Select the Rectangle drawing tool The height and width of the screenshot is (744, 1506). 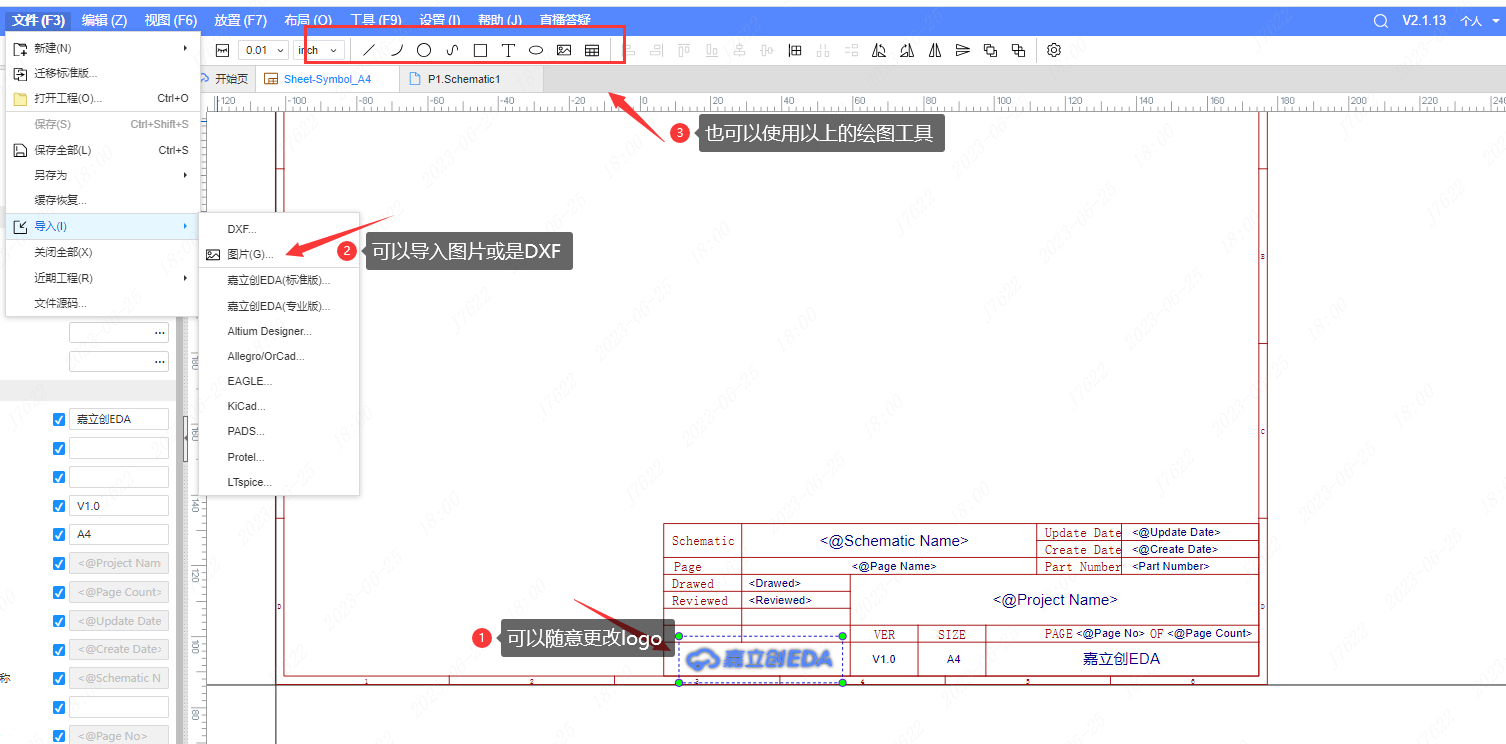(x=480, y=50)
